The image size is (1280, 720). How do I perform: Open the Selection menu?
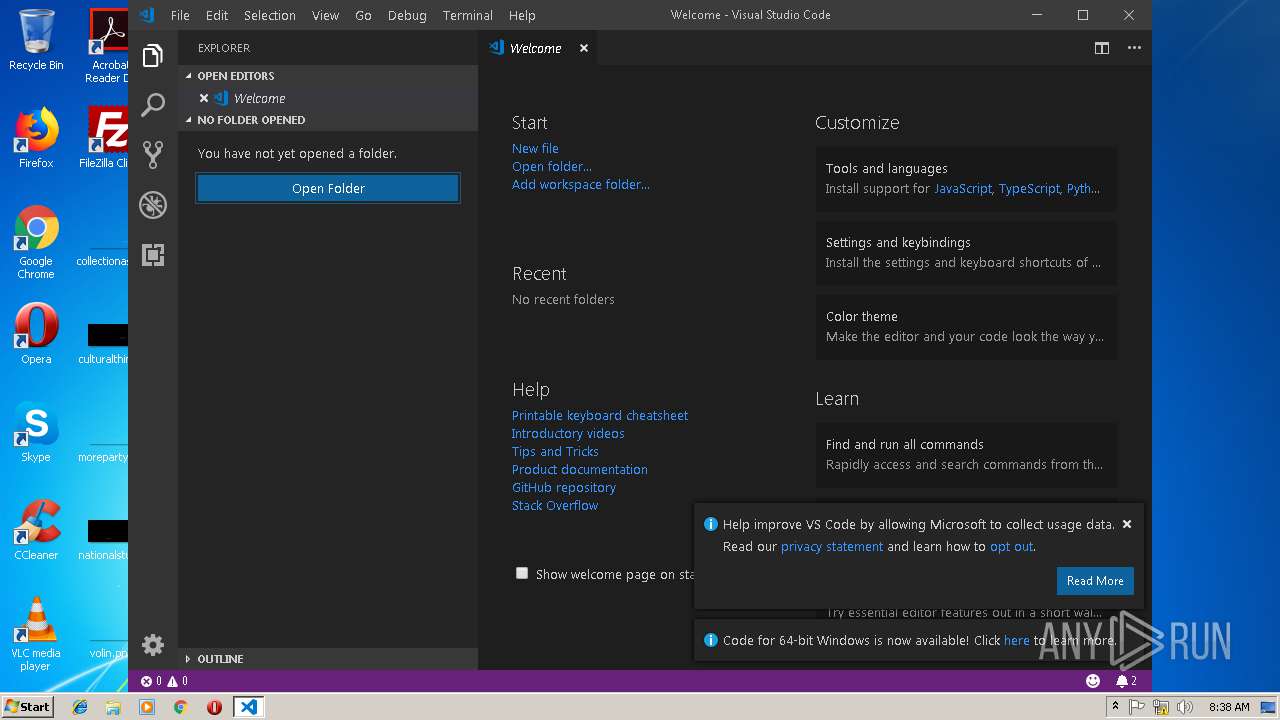270,15
